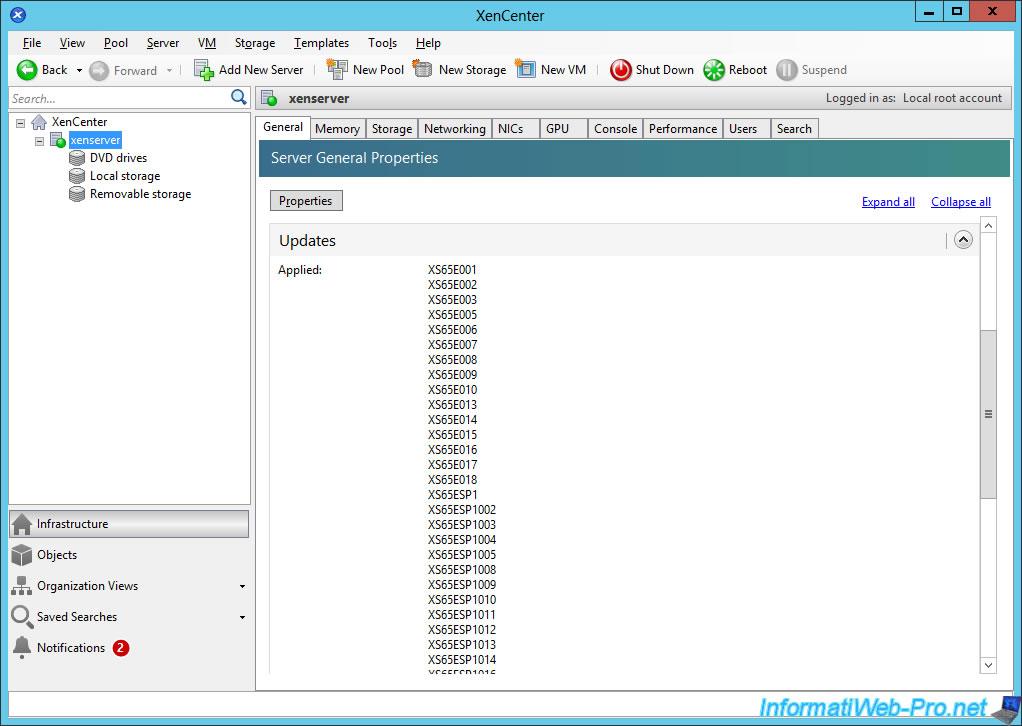Image resolution: width=1022 pixels, height=726 pixels.
Task: Click the green Reboot icon
Action: point(714,70)
